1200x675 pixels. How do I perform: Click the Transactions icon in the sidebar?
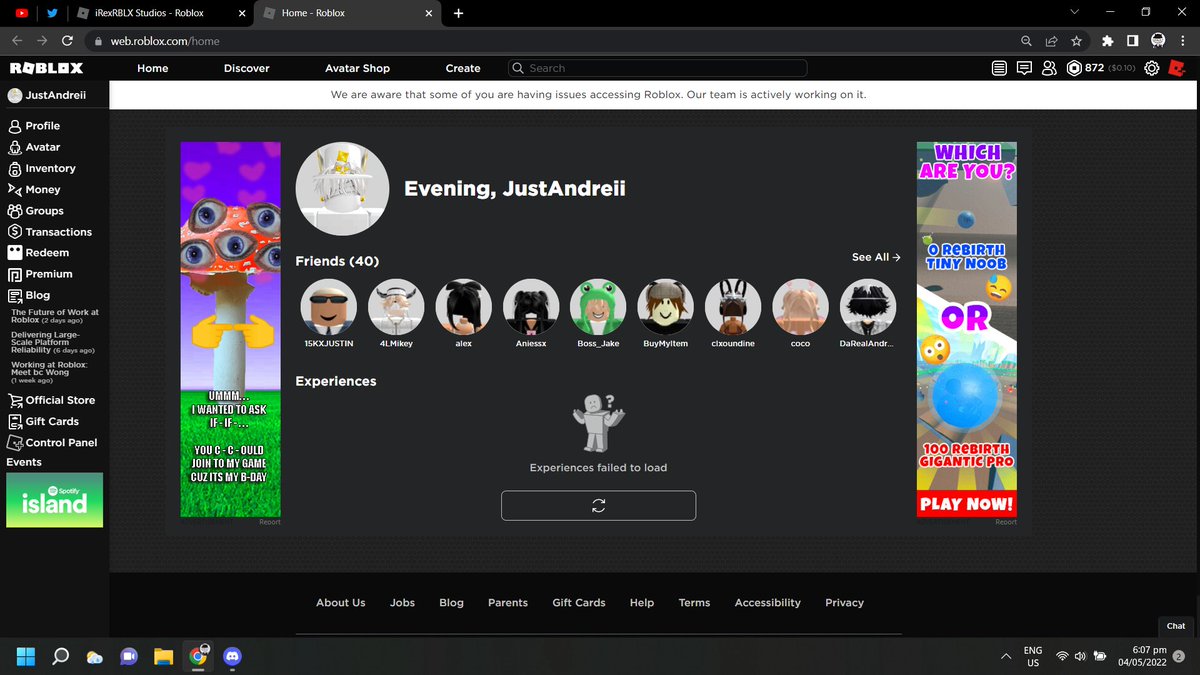[15, 232]
